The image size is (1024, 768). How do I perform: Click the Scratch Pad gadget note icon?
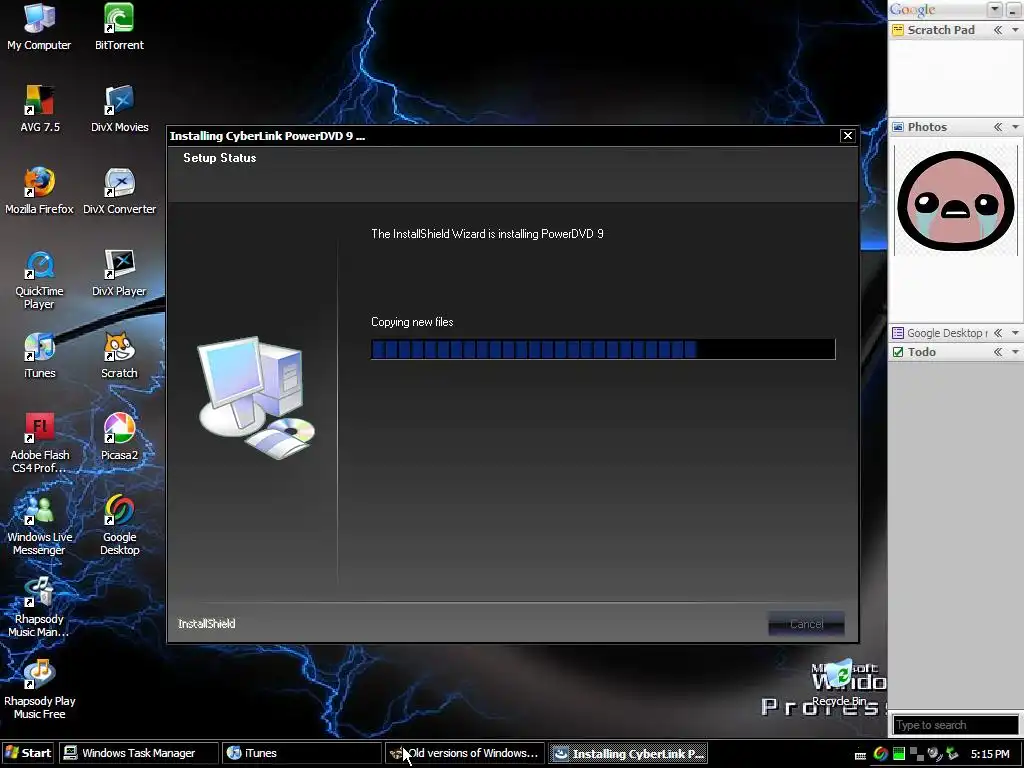(x=898, y=30)
